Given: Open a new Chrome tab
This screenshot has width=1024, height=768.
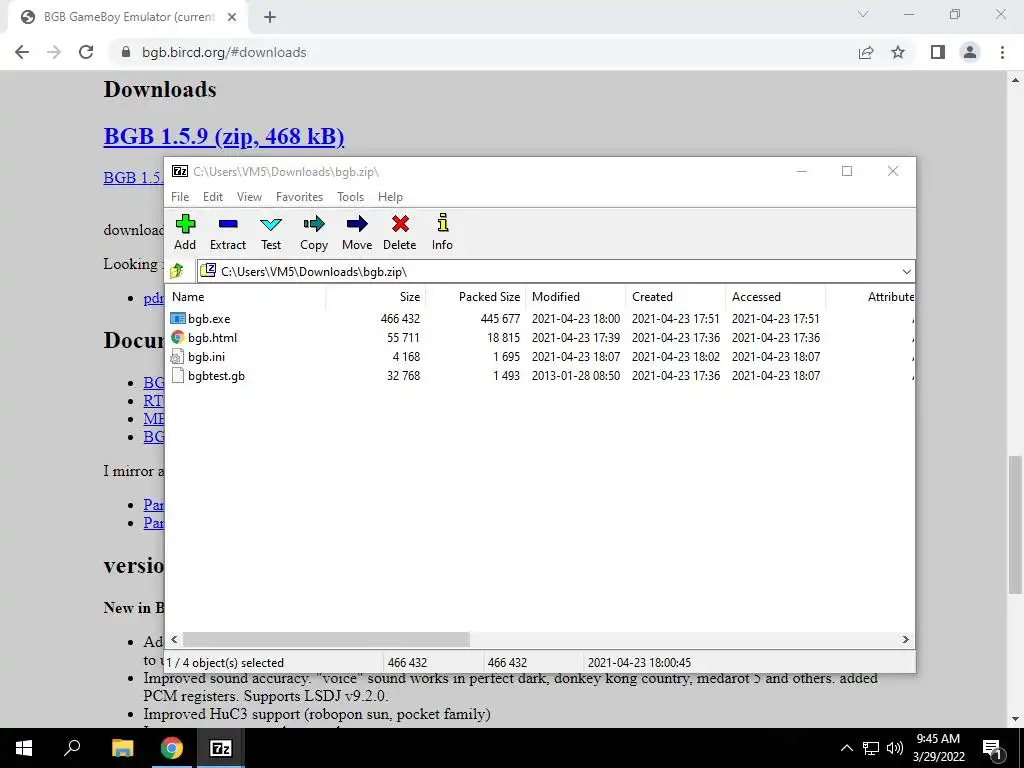Looking at the screenshot, I should click(x=270, y=17).
